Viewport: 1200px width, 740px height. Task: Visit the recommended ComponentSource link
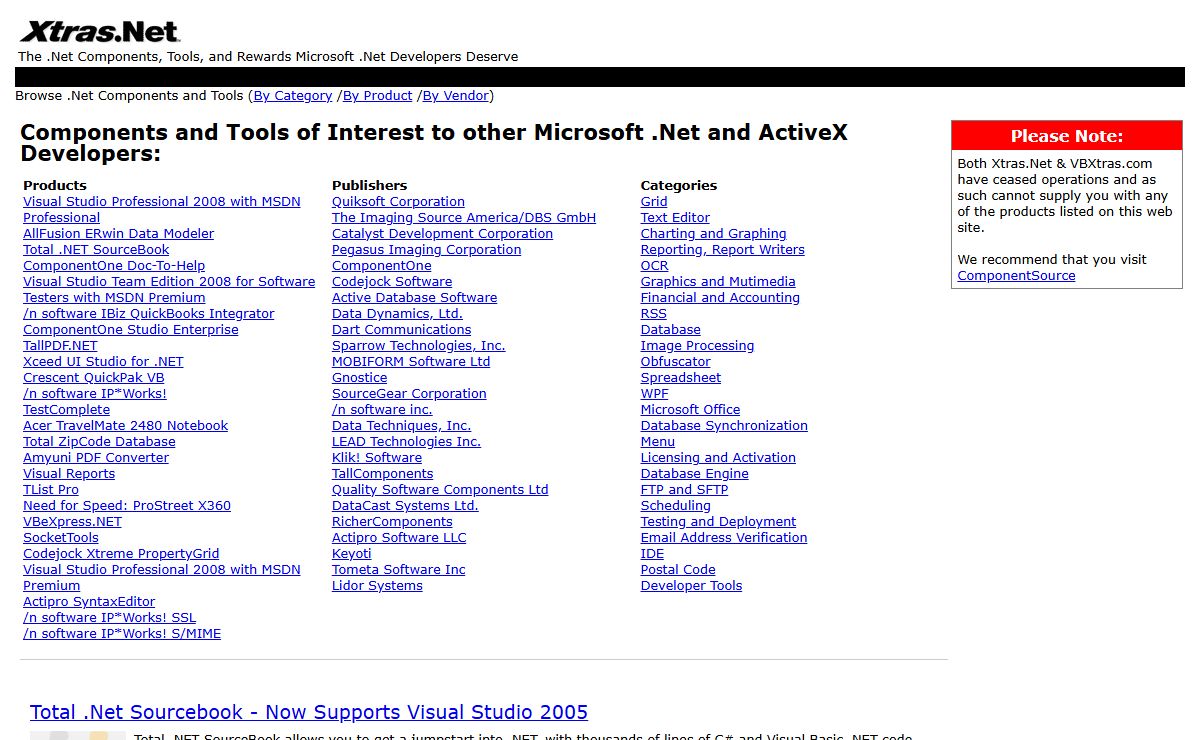tap(1016, 276)
